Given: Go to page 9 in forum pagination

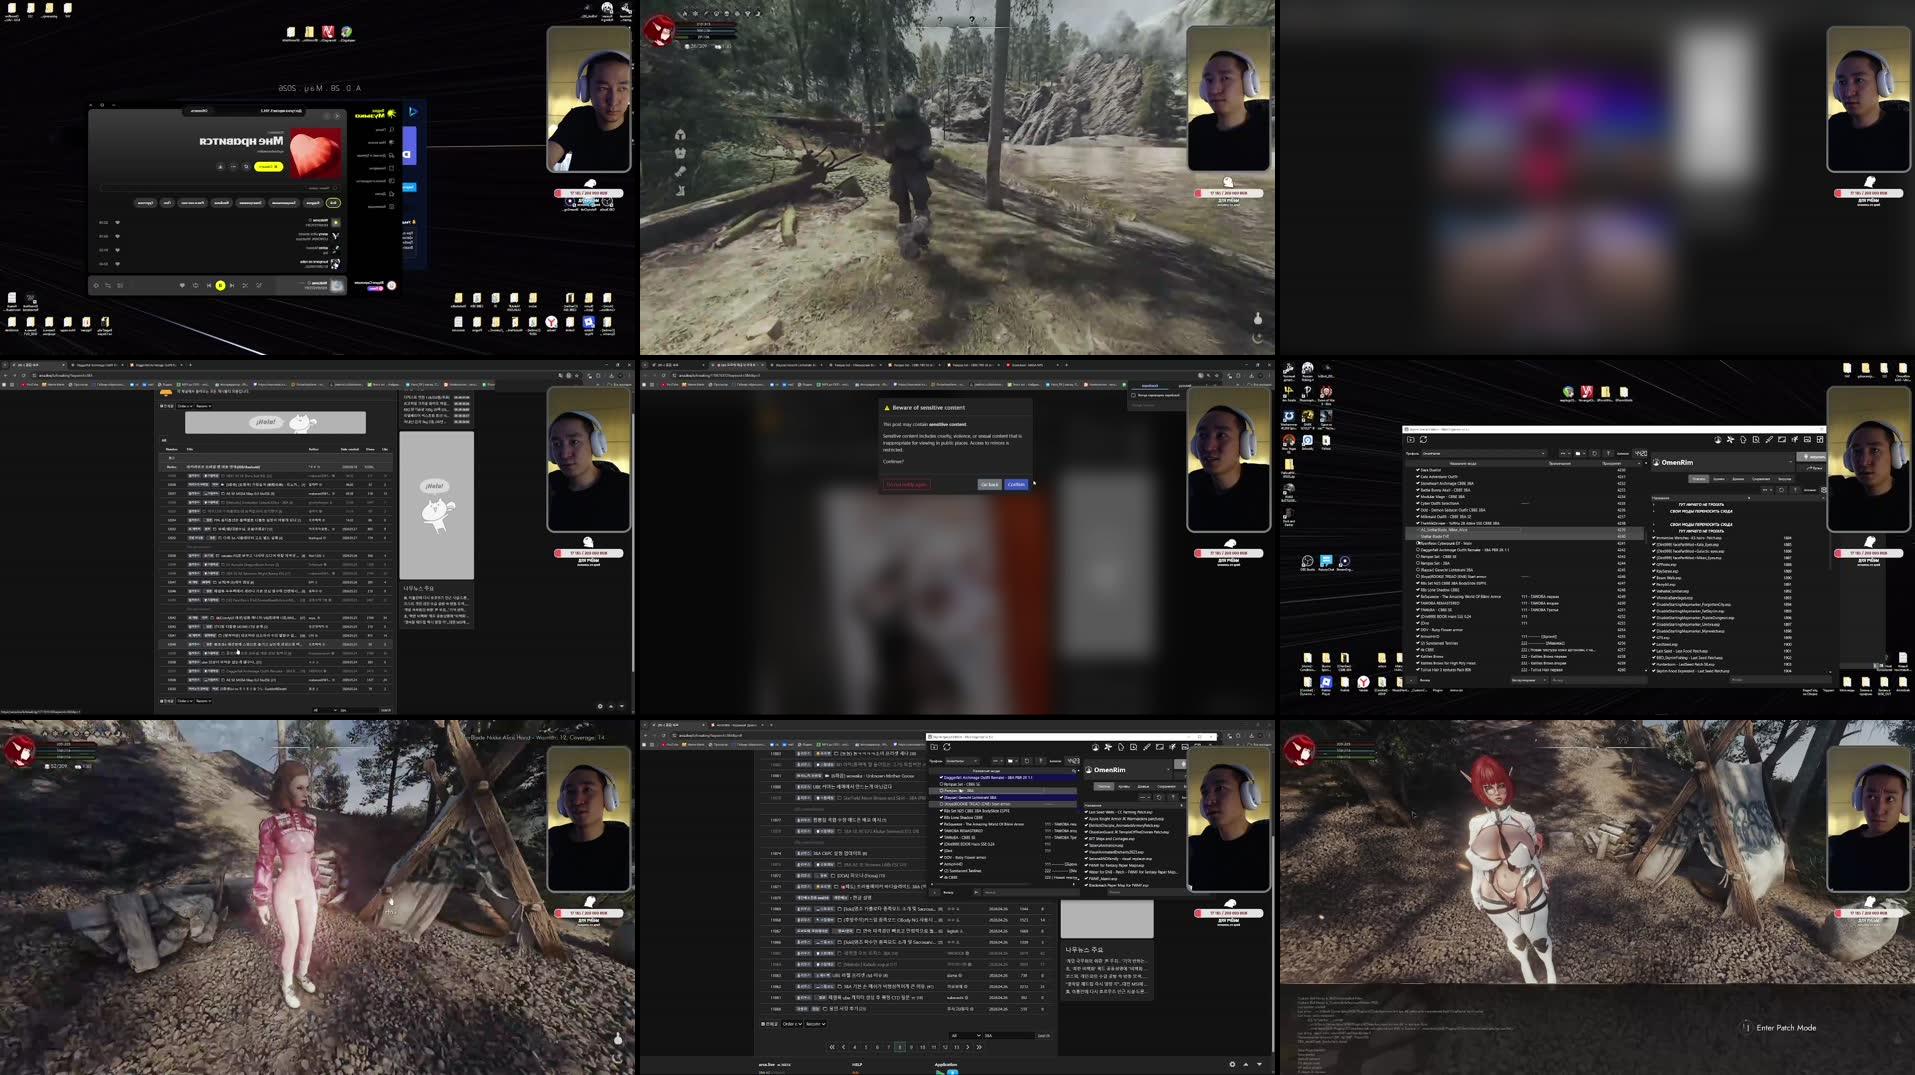Looking at the screenshot, I should 911,1047.
